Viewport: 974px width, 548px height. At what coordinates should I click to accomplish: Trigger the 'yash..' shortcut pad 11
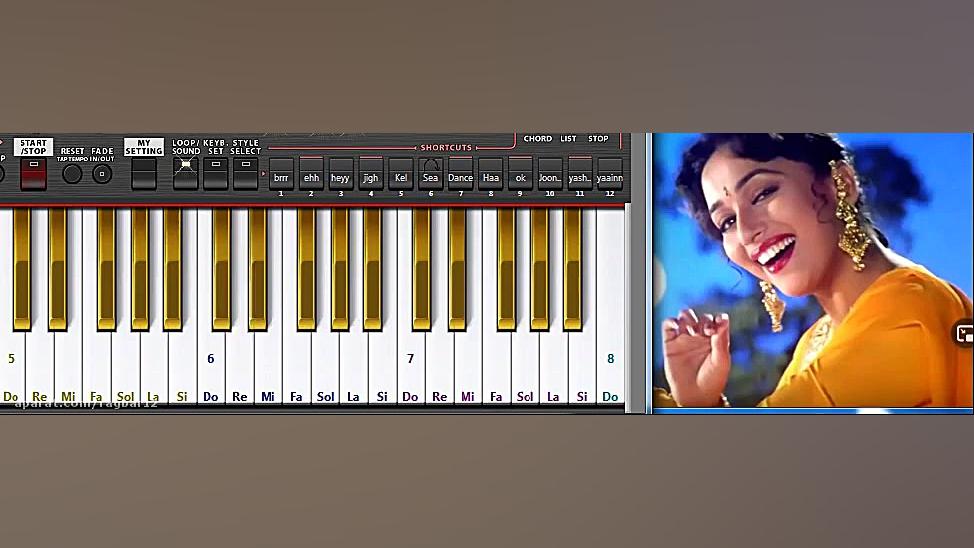coord(580,174)
